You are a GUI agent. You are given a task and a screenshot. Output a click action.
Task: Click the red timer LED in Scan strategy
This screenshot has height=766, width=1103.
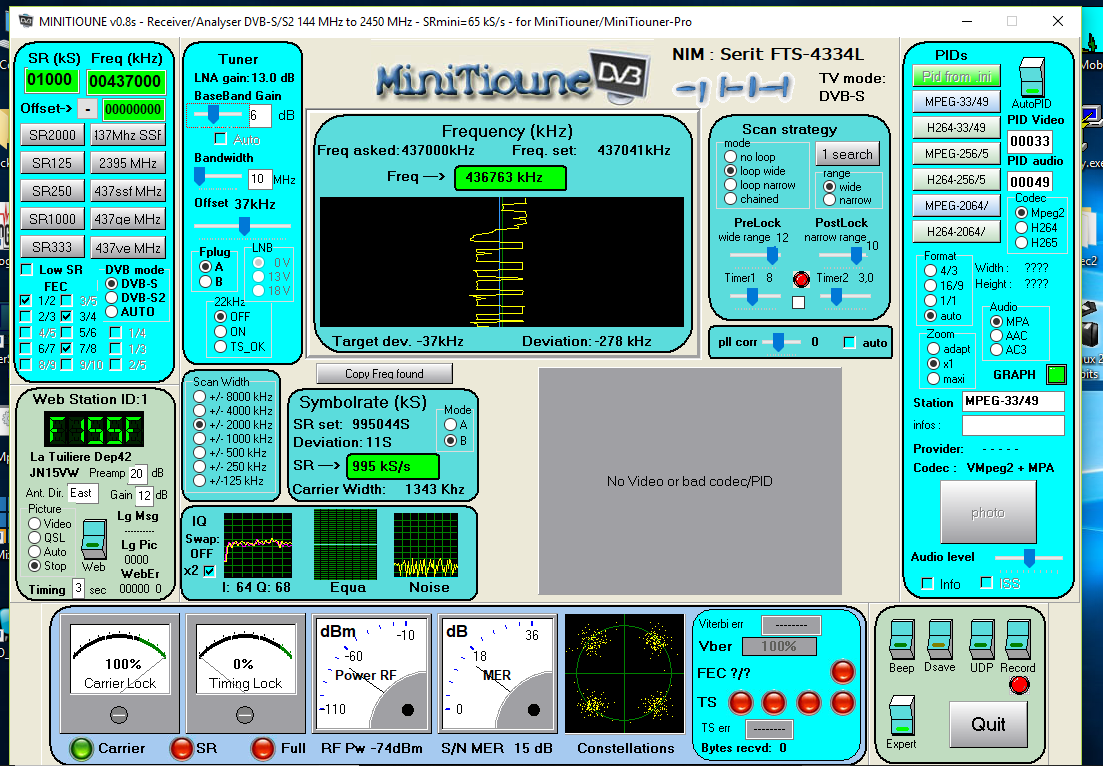coord(801,279)
